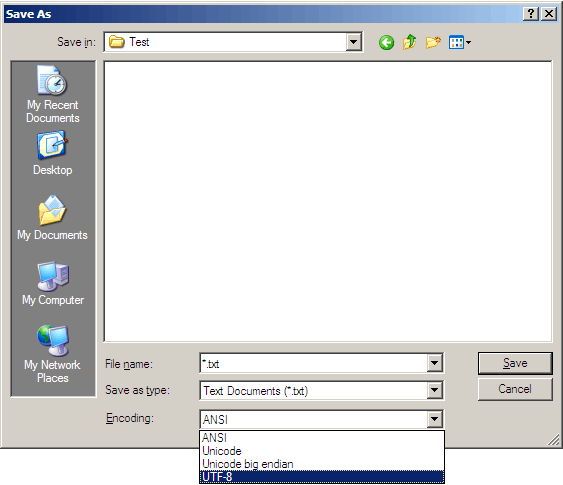Close the Save As dialog

(549, 14)
